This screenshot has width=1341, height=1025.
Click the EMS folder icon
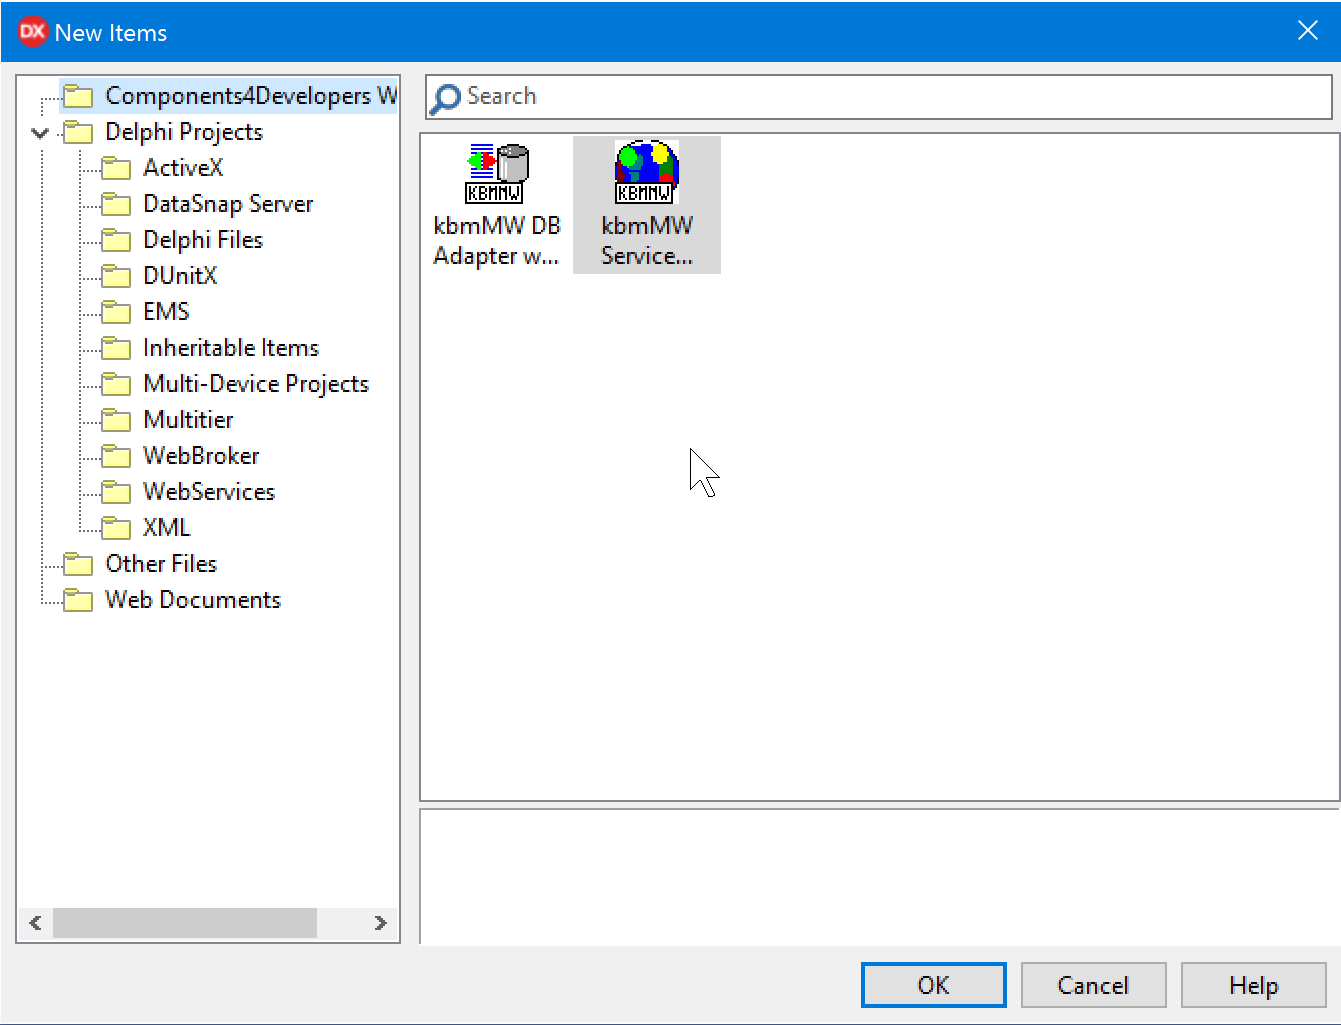pyautogui.click(x=116, y=312)
